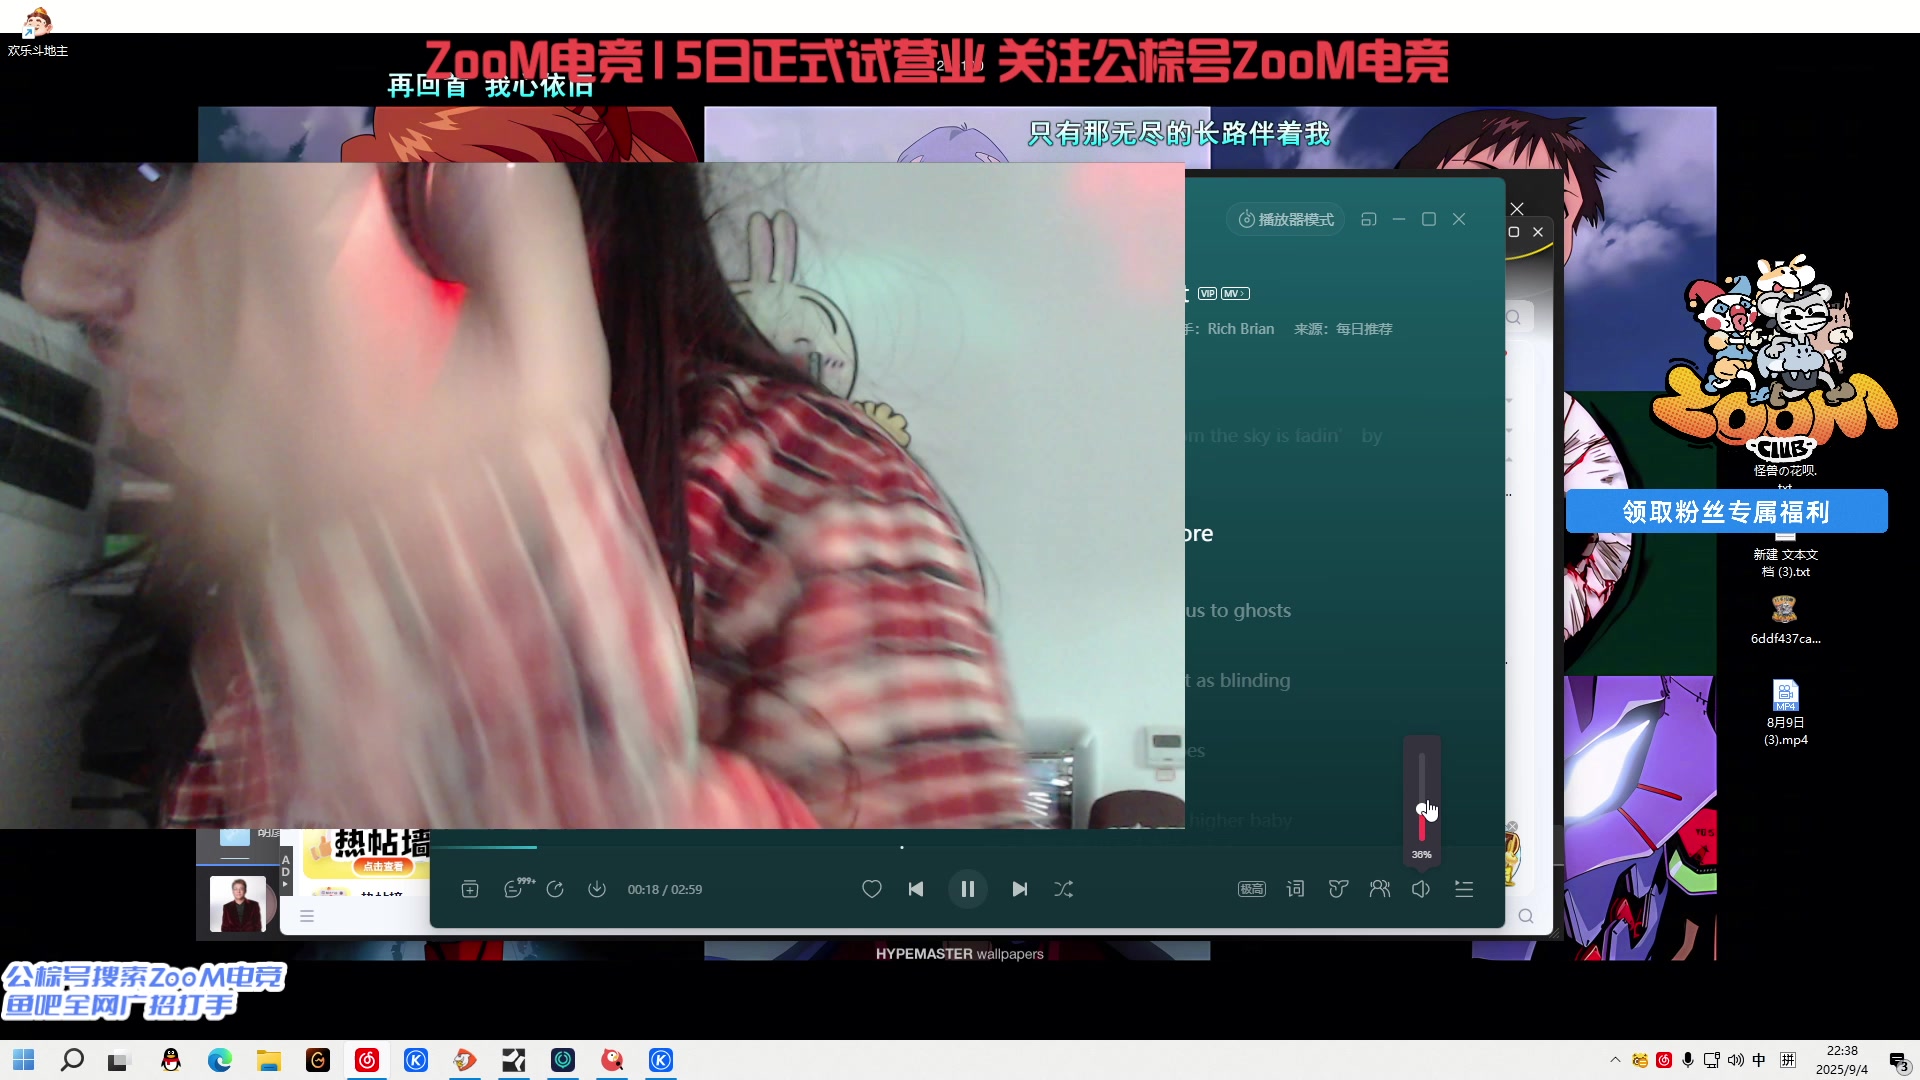
Task: Jump to lyric line 'as blinding'
Action: [x=1238, y=680]
